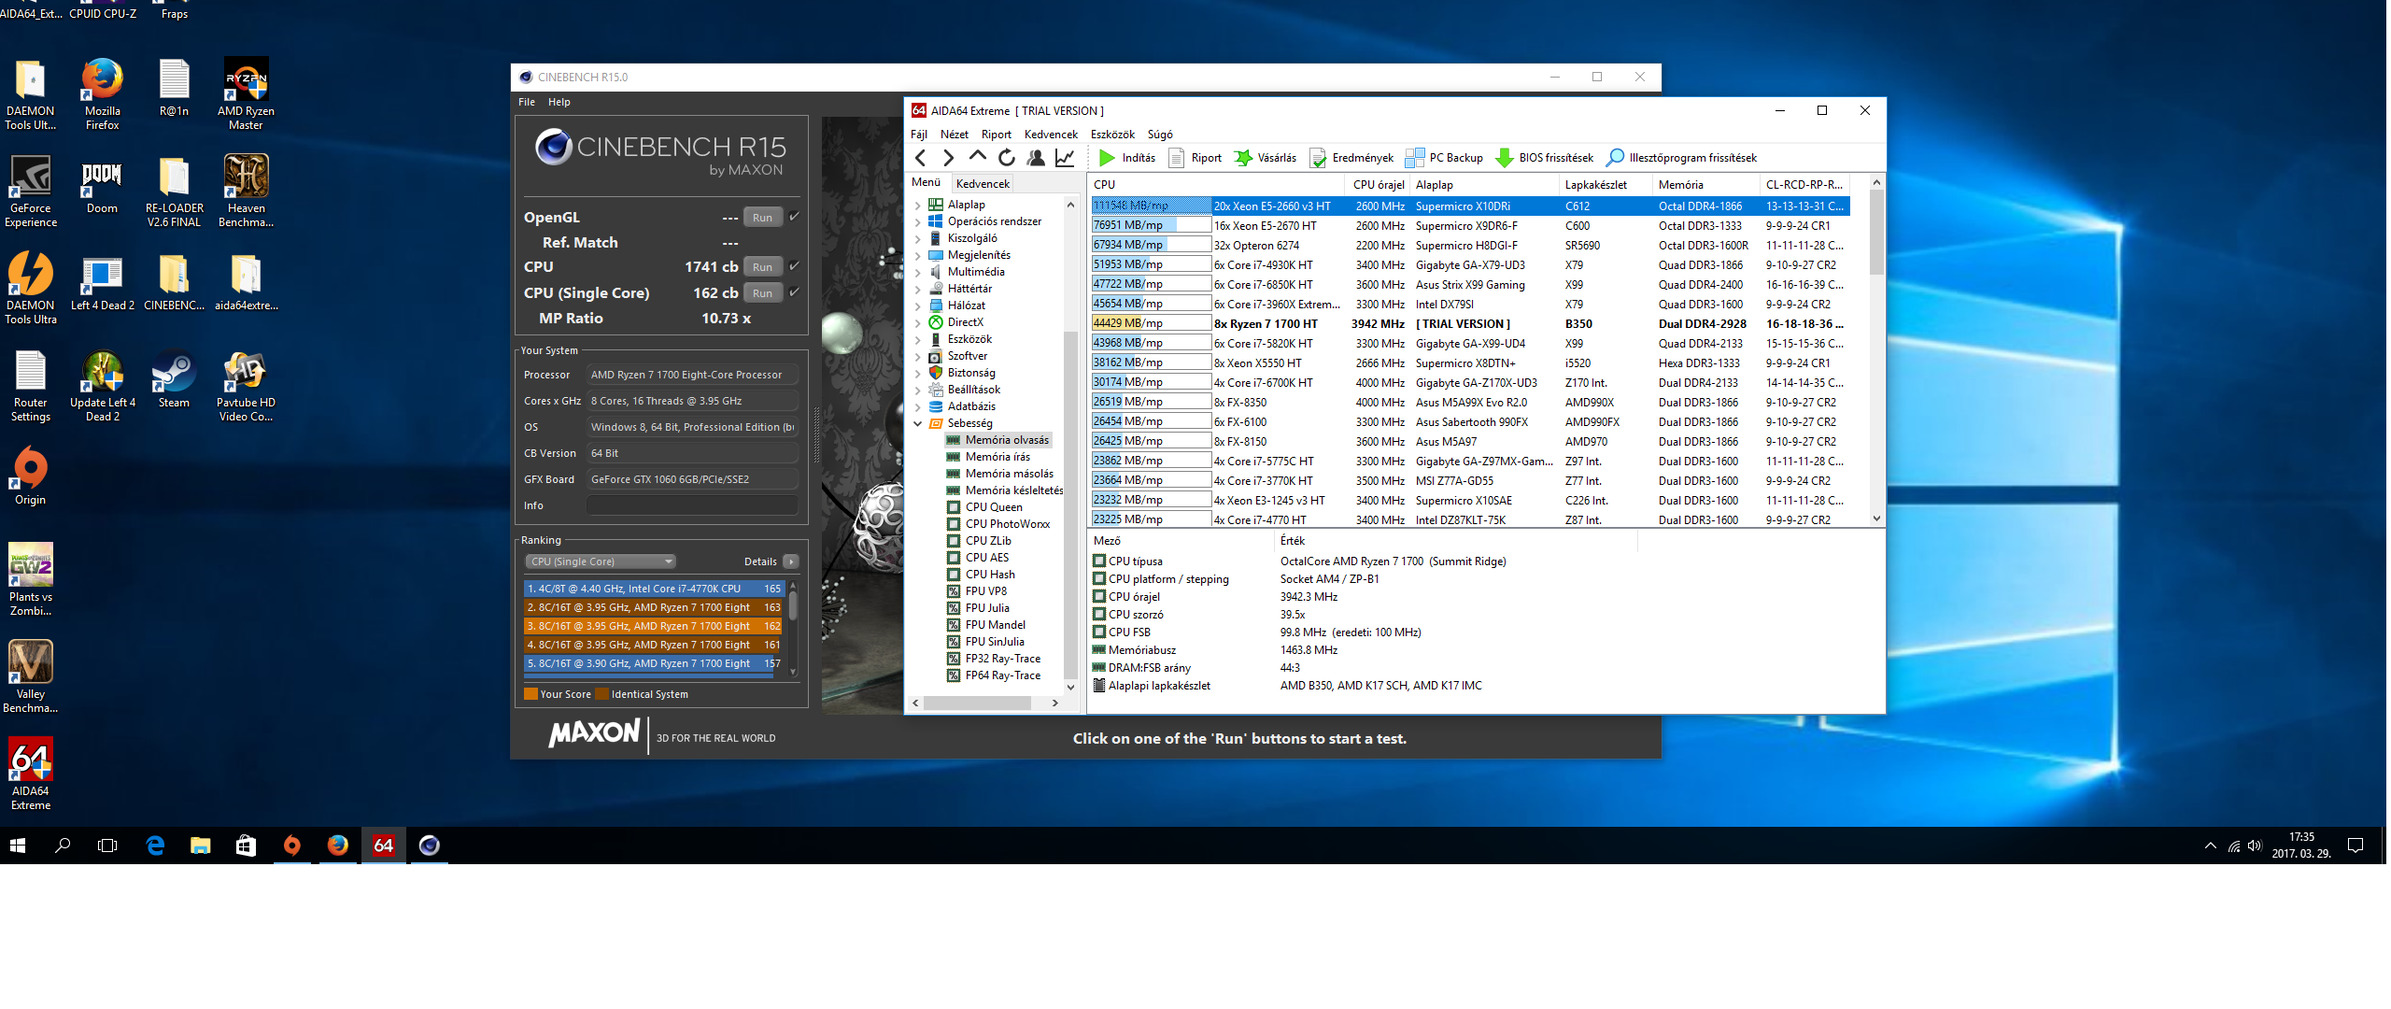Expand Operációs rendszer tree node

click(x=917, y=222)
